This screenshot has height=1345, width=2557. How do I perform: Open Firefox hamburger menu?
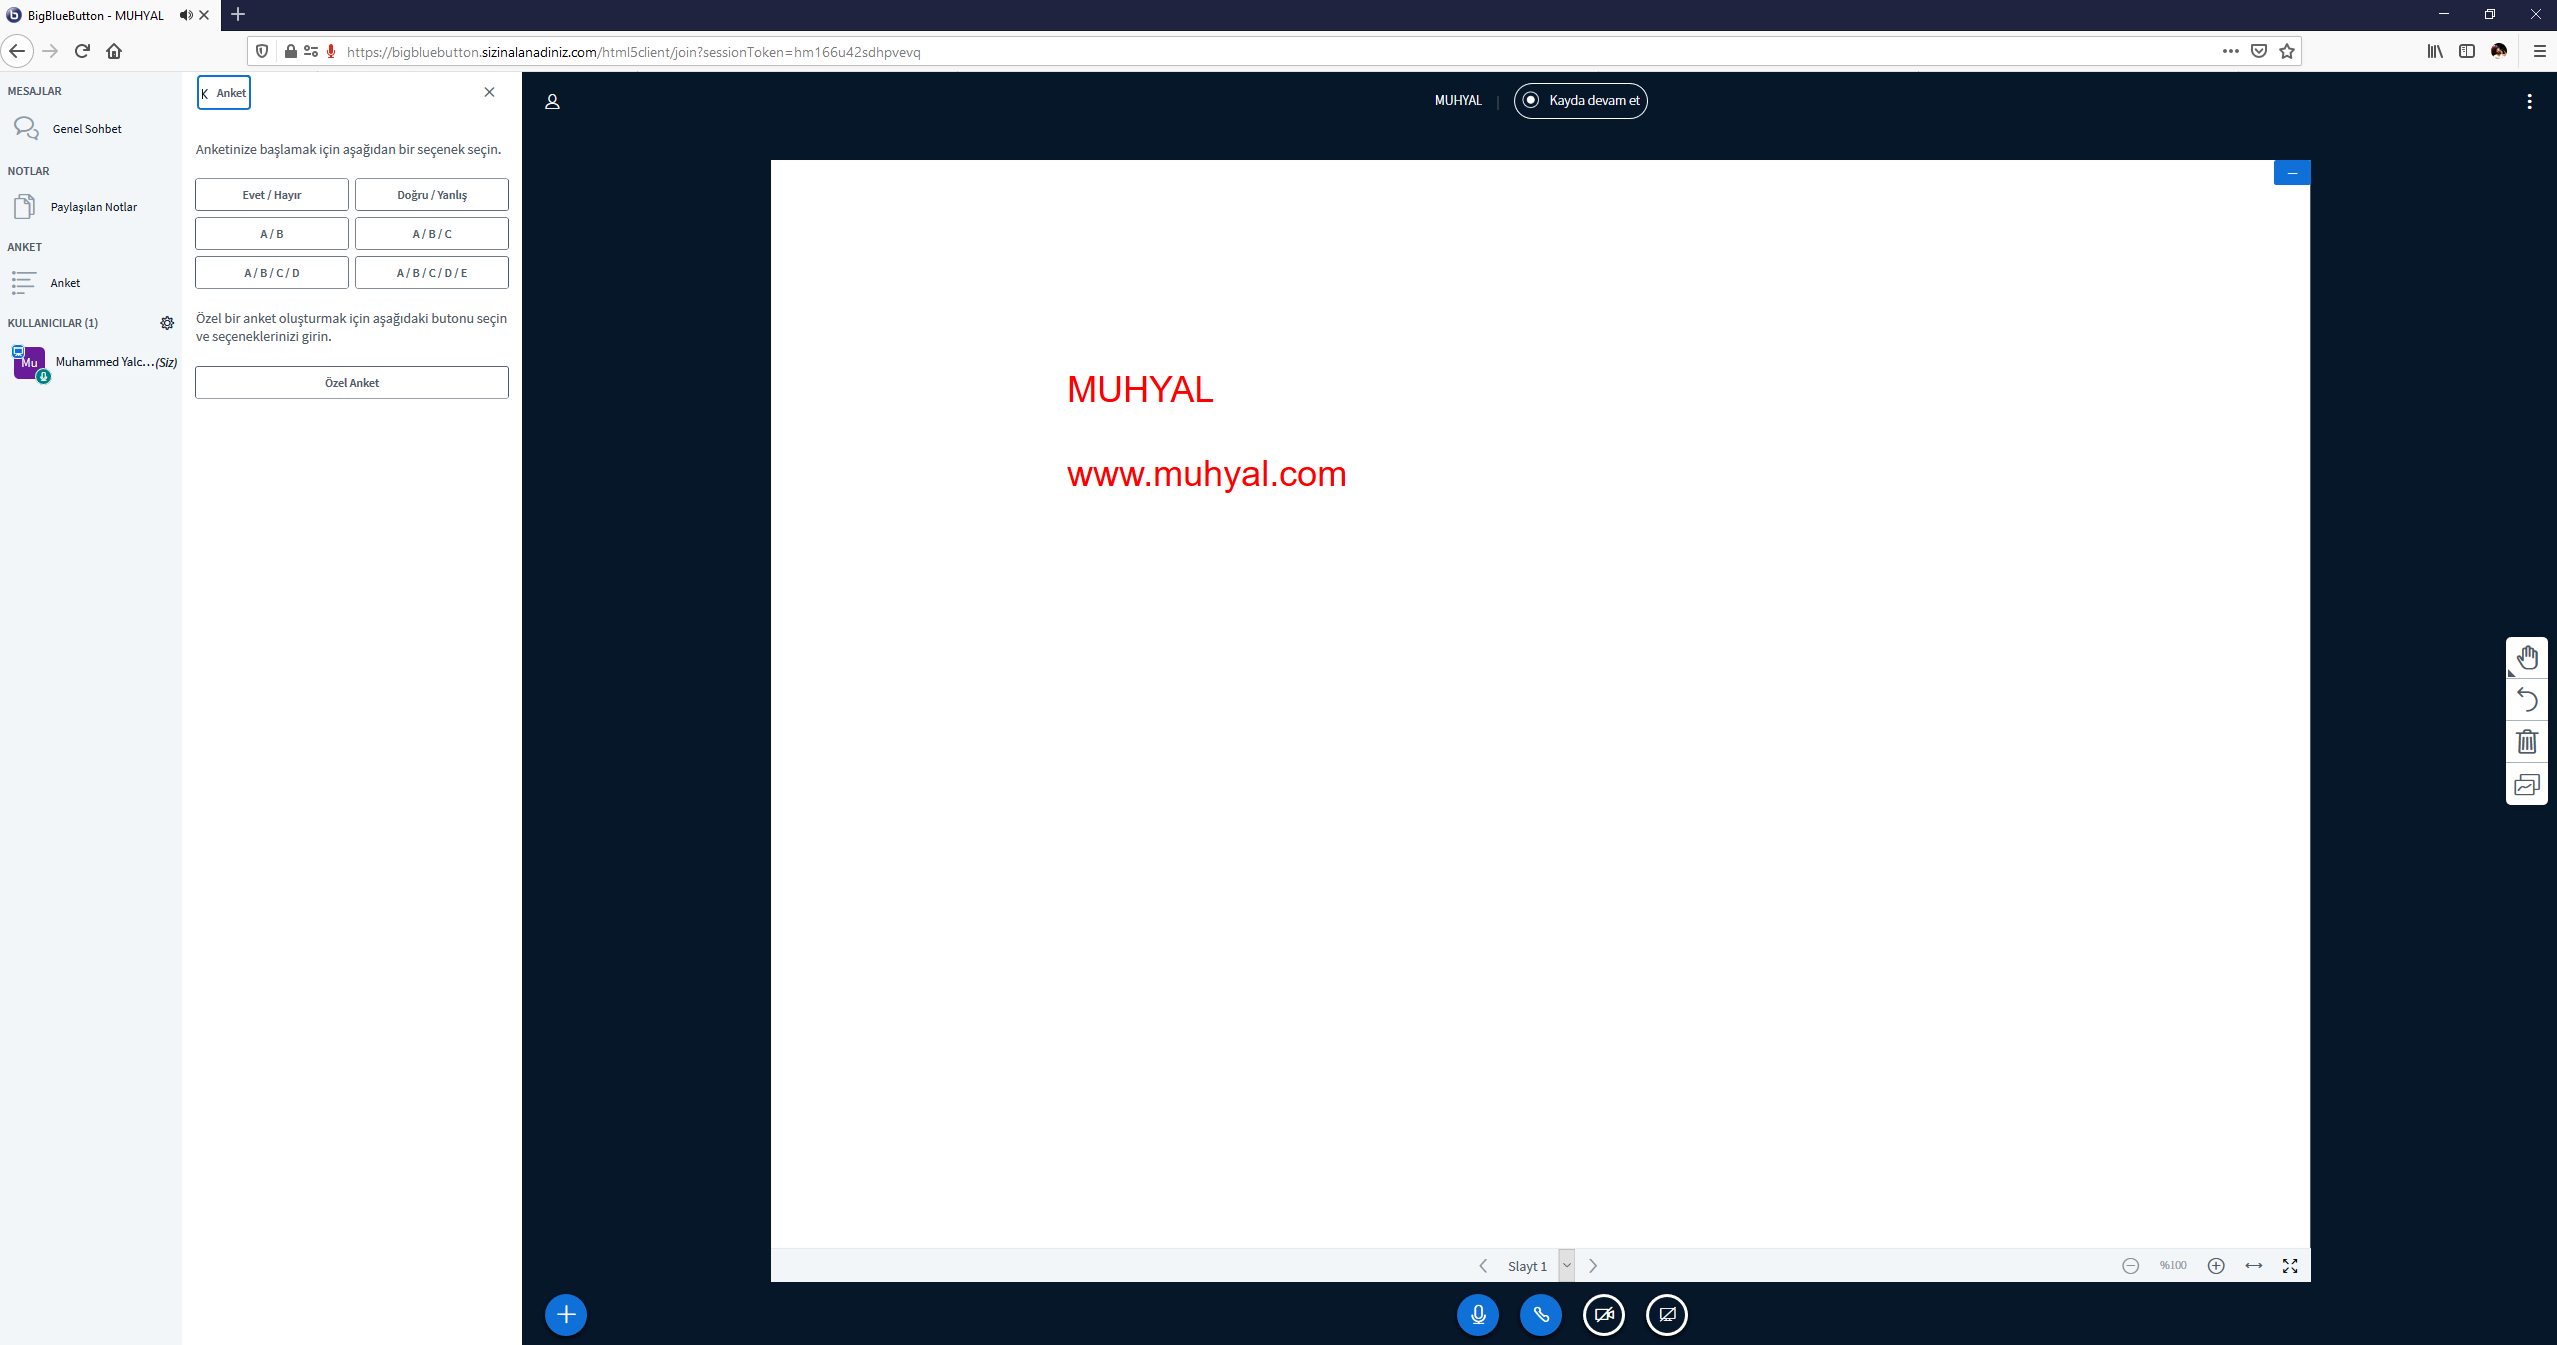click(x=2539, y=51)
